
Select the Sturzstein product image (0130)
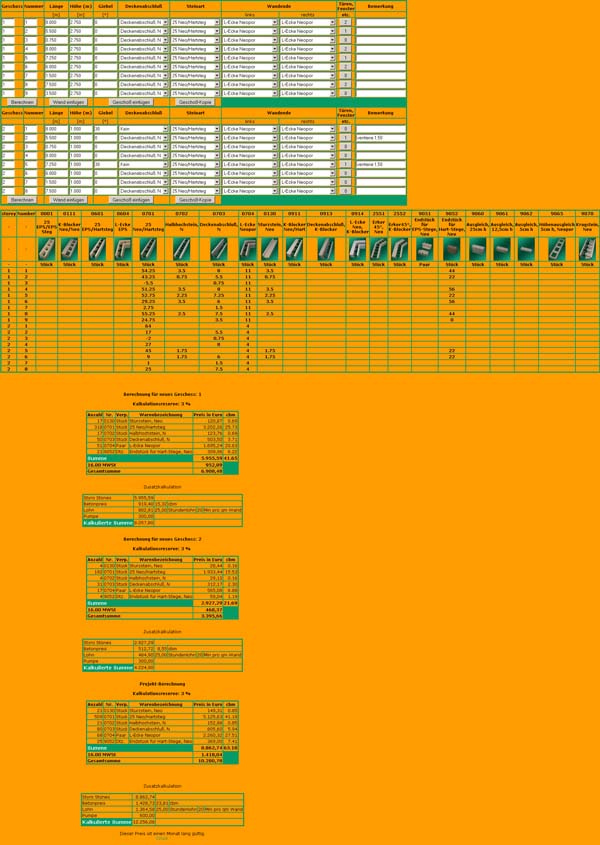[269, 249]
